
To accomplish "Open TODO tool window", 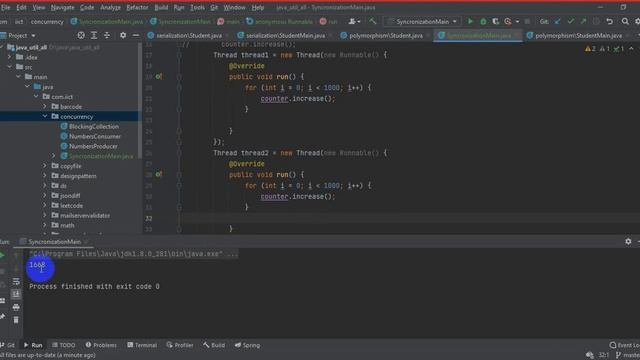I will click(x=64, y=345).
